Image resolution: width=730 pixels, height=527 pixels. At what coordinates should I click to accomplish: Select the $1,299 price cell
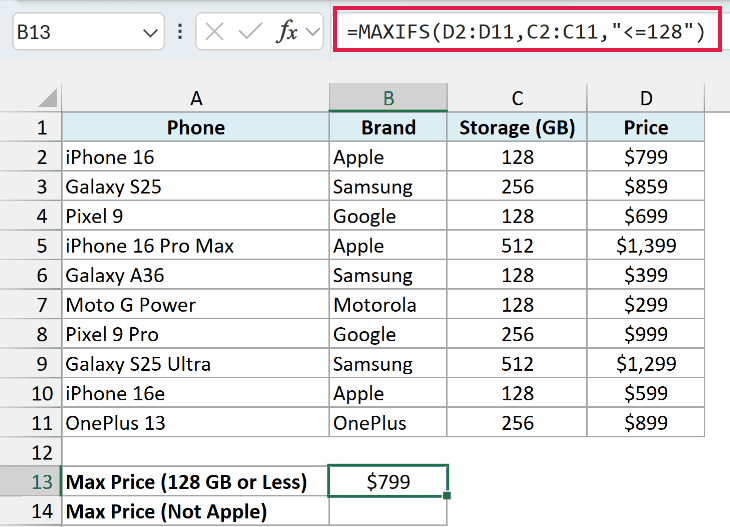pos(646,364)
